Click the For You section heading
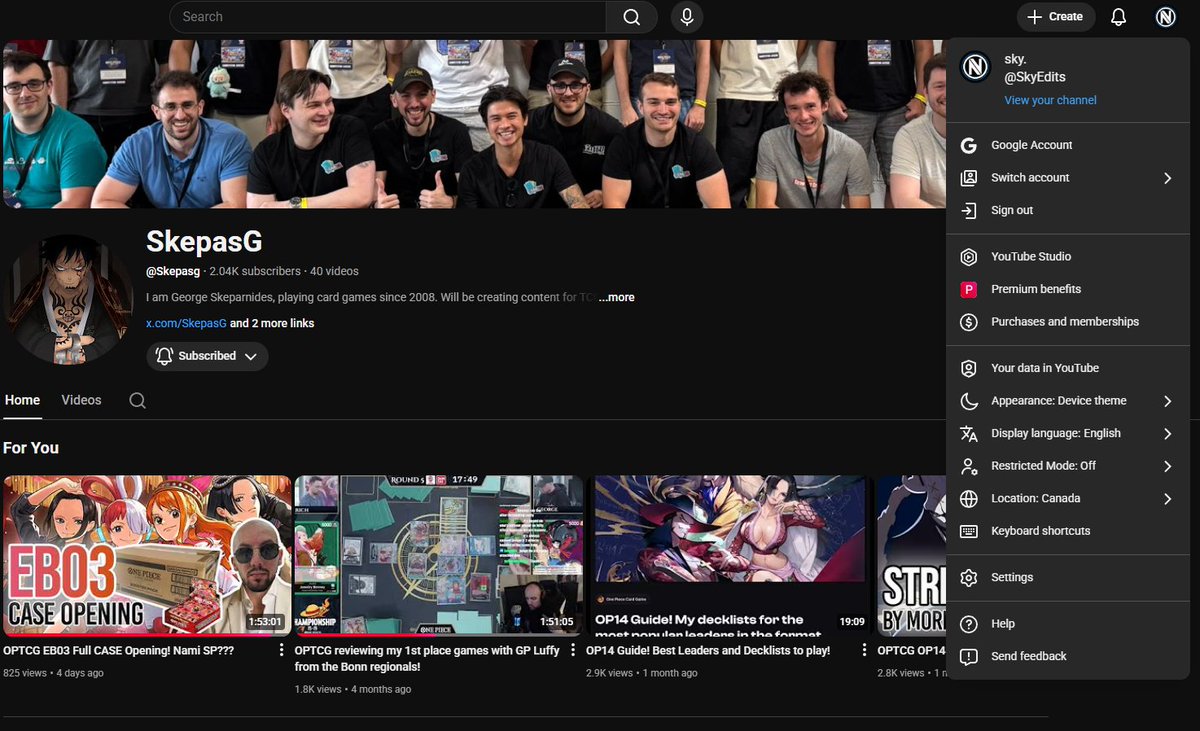This screenshot has height=731, width=1200. (x=31, y=448)
